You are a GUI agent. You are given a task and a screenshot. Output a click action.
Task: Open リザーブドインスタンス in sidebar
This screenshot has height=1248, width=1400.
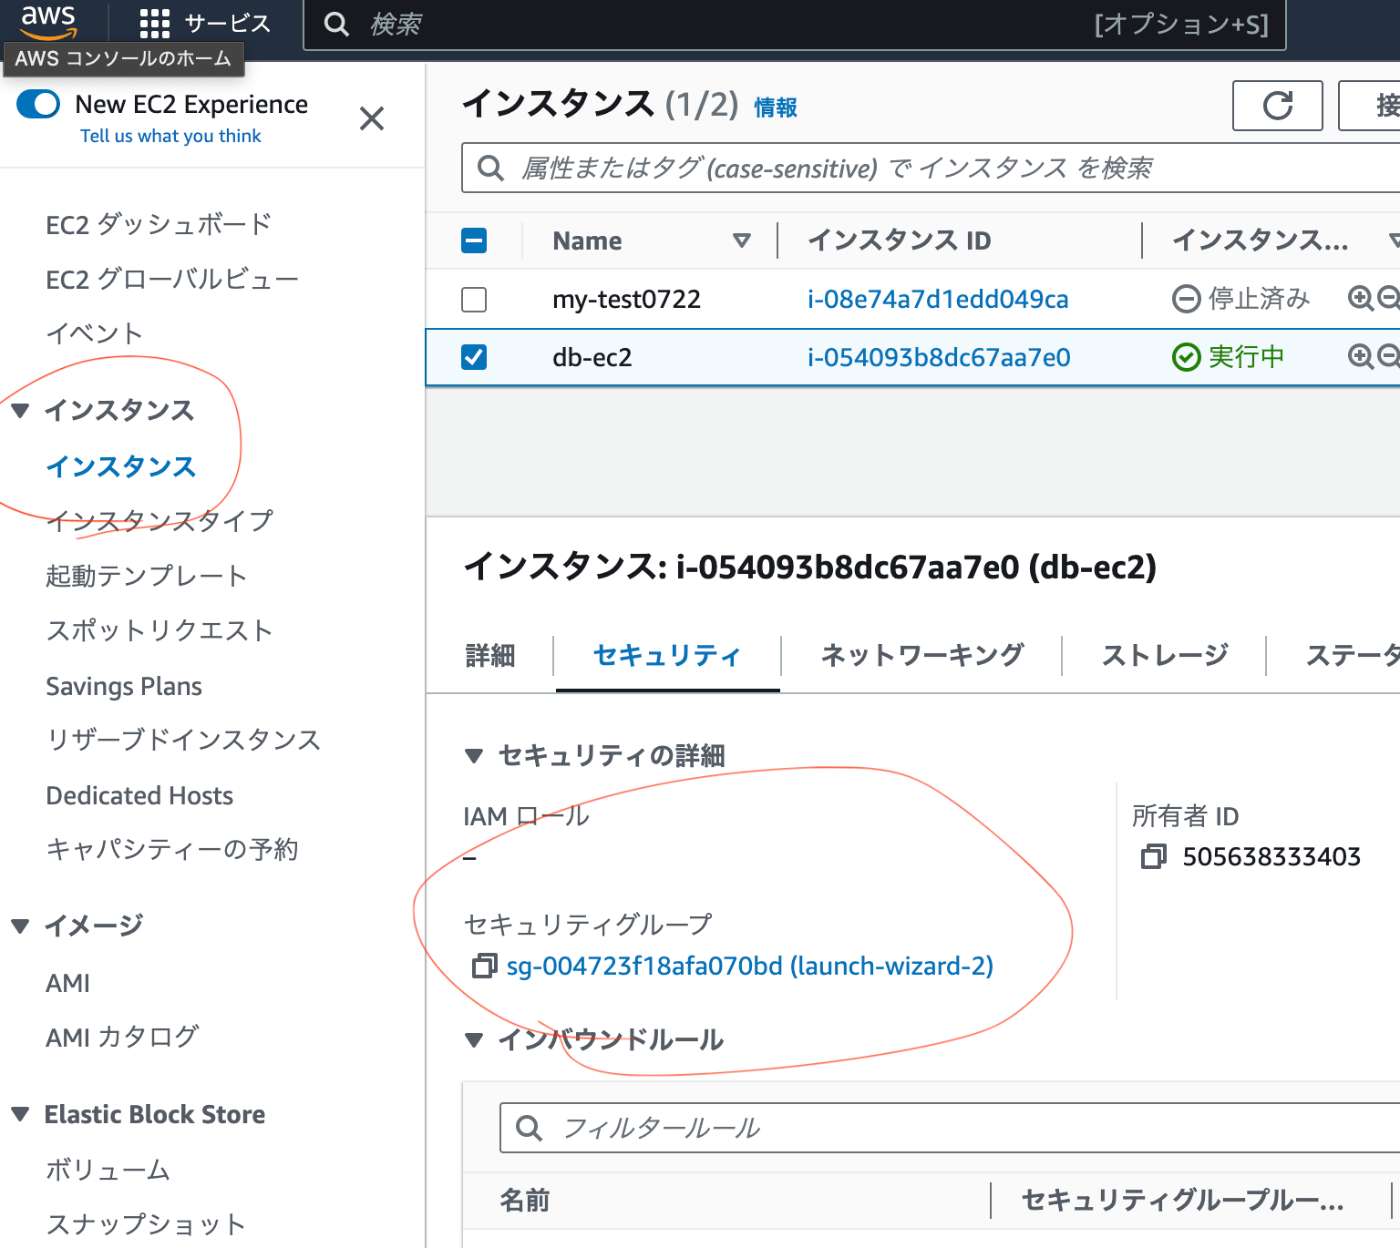183,740
